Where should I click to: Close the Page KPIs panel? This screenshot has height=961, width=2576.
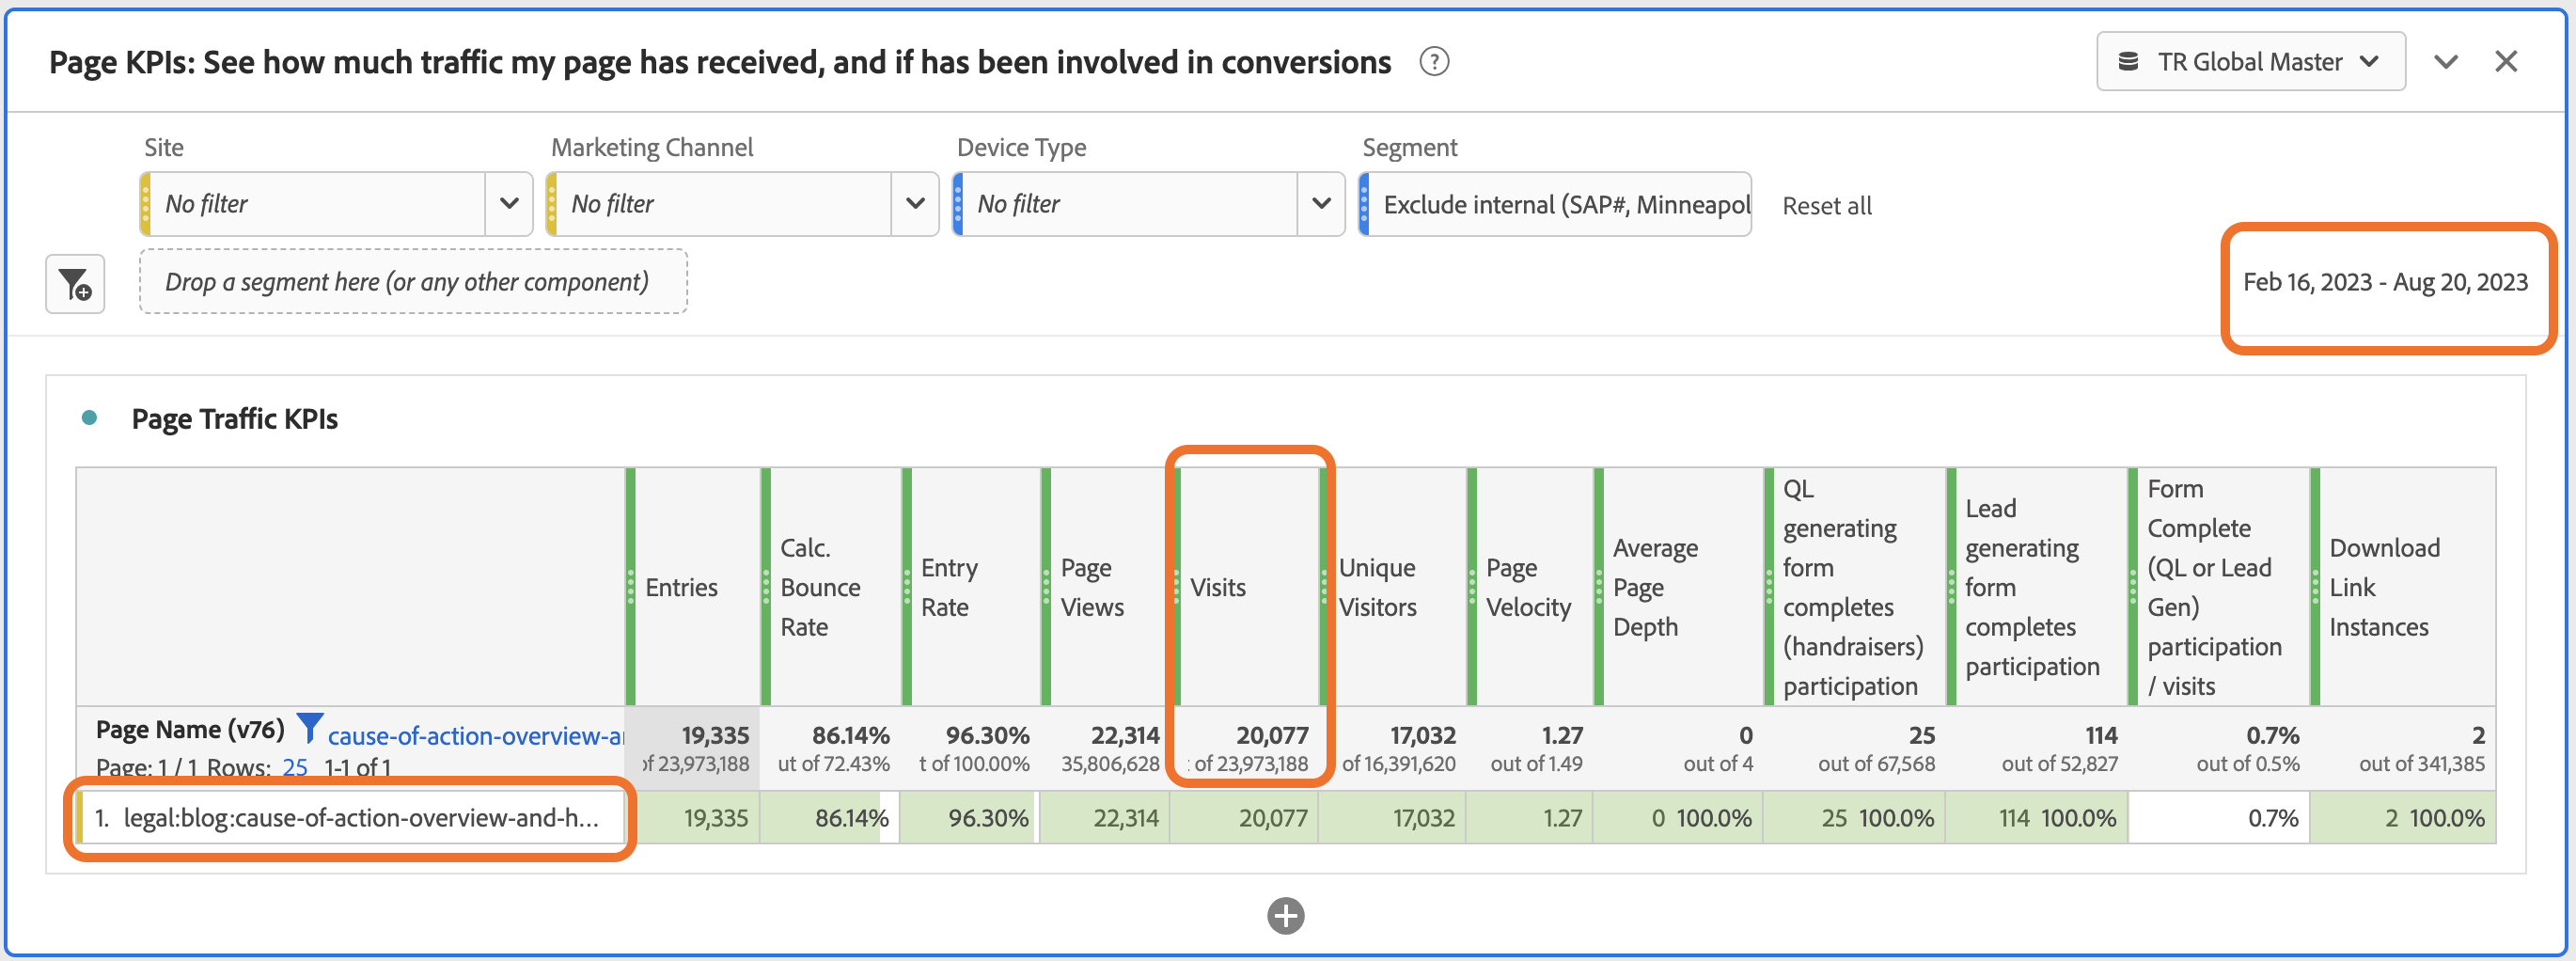point(2506,62)
